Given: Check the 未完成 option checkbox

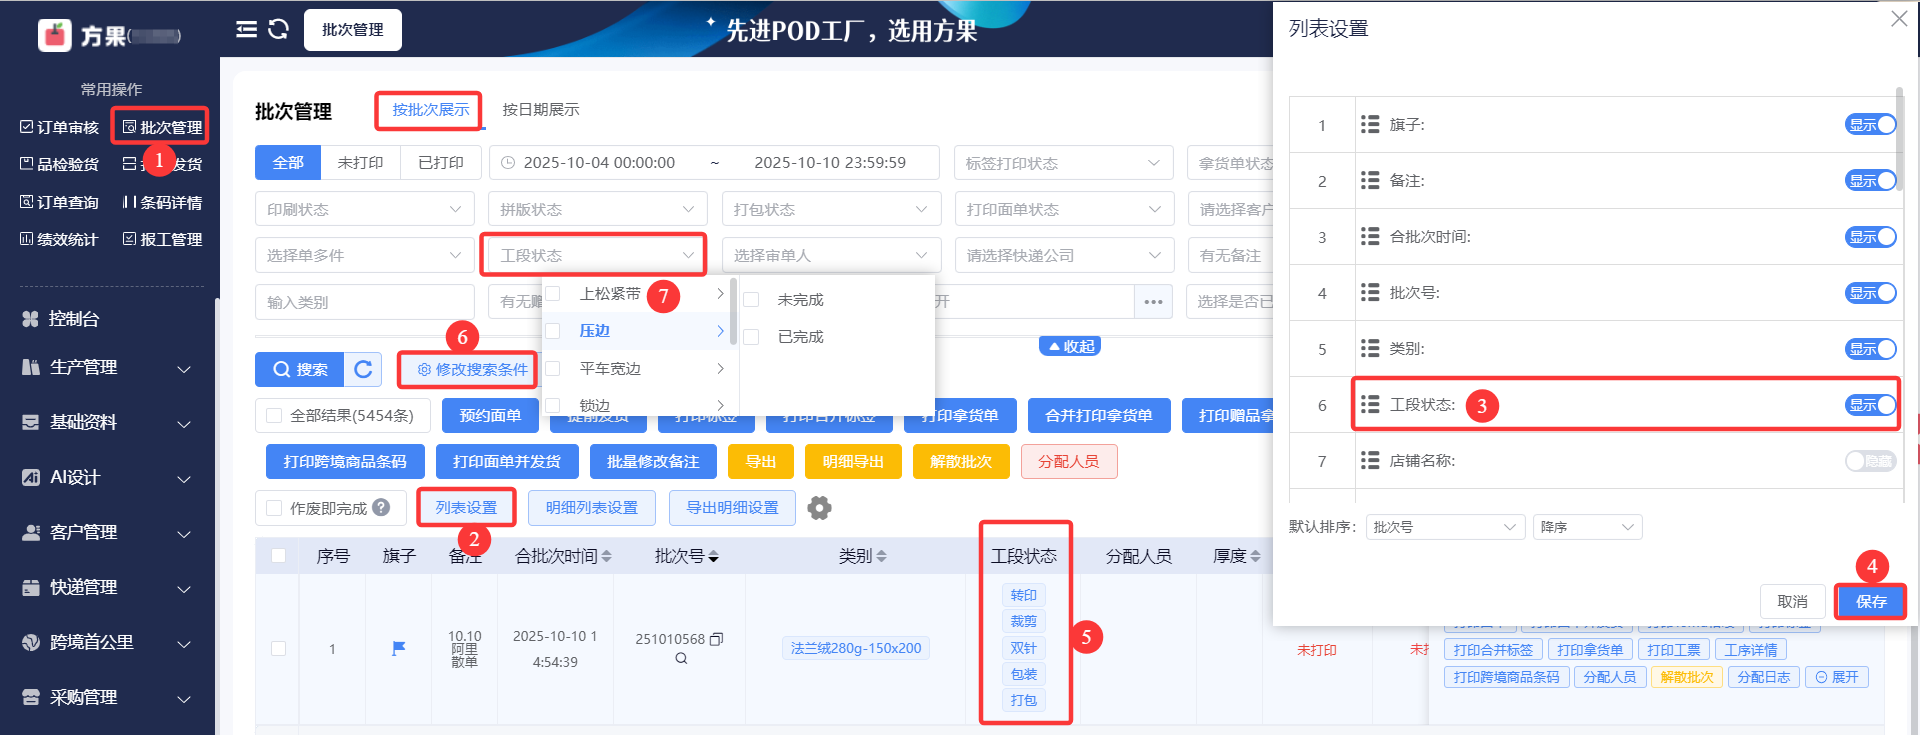Looking at the screenshot, I should pyautogui.click(x=751, y=300).
